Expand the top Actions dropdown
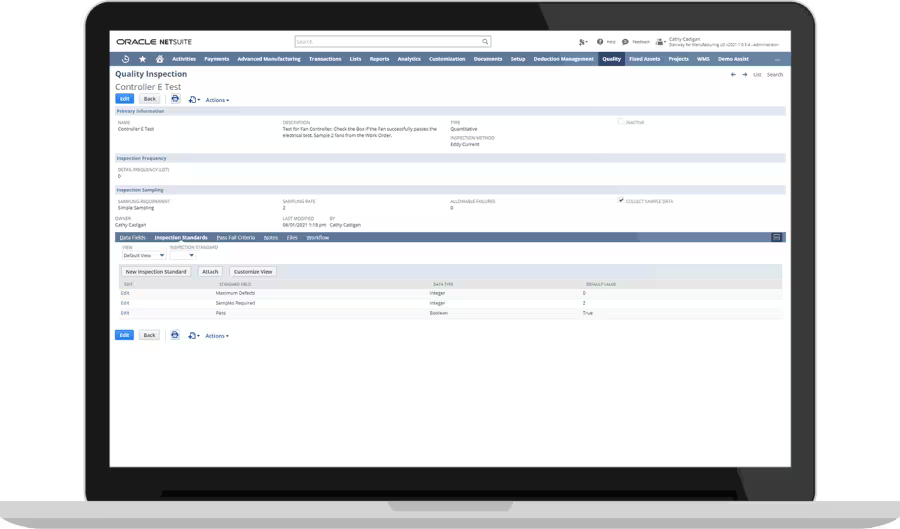Image resolution: width=900 pixels, height=529 pixels. pyautogui.click(x=216, y=100)
